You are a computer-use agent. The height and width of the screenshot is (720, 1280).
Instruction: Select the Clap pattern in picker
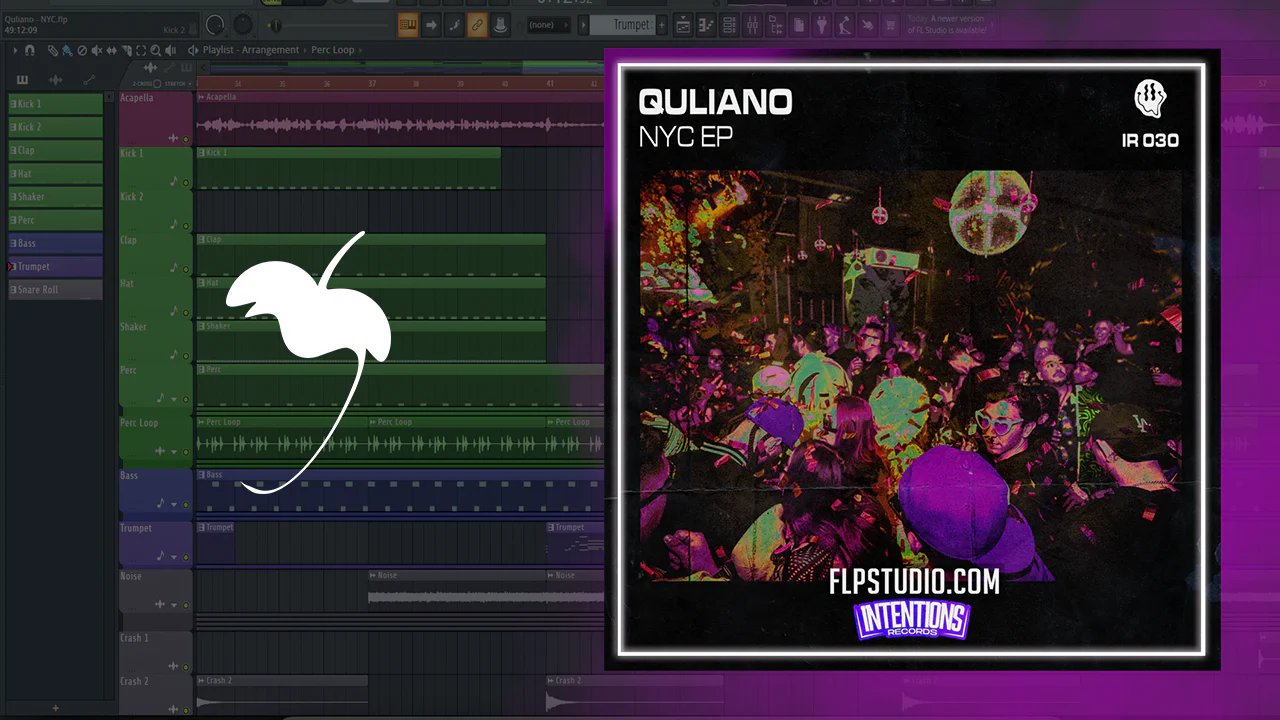[55, 150]
